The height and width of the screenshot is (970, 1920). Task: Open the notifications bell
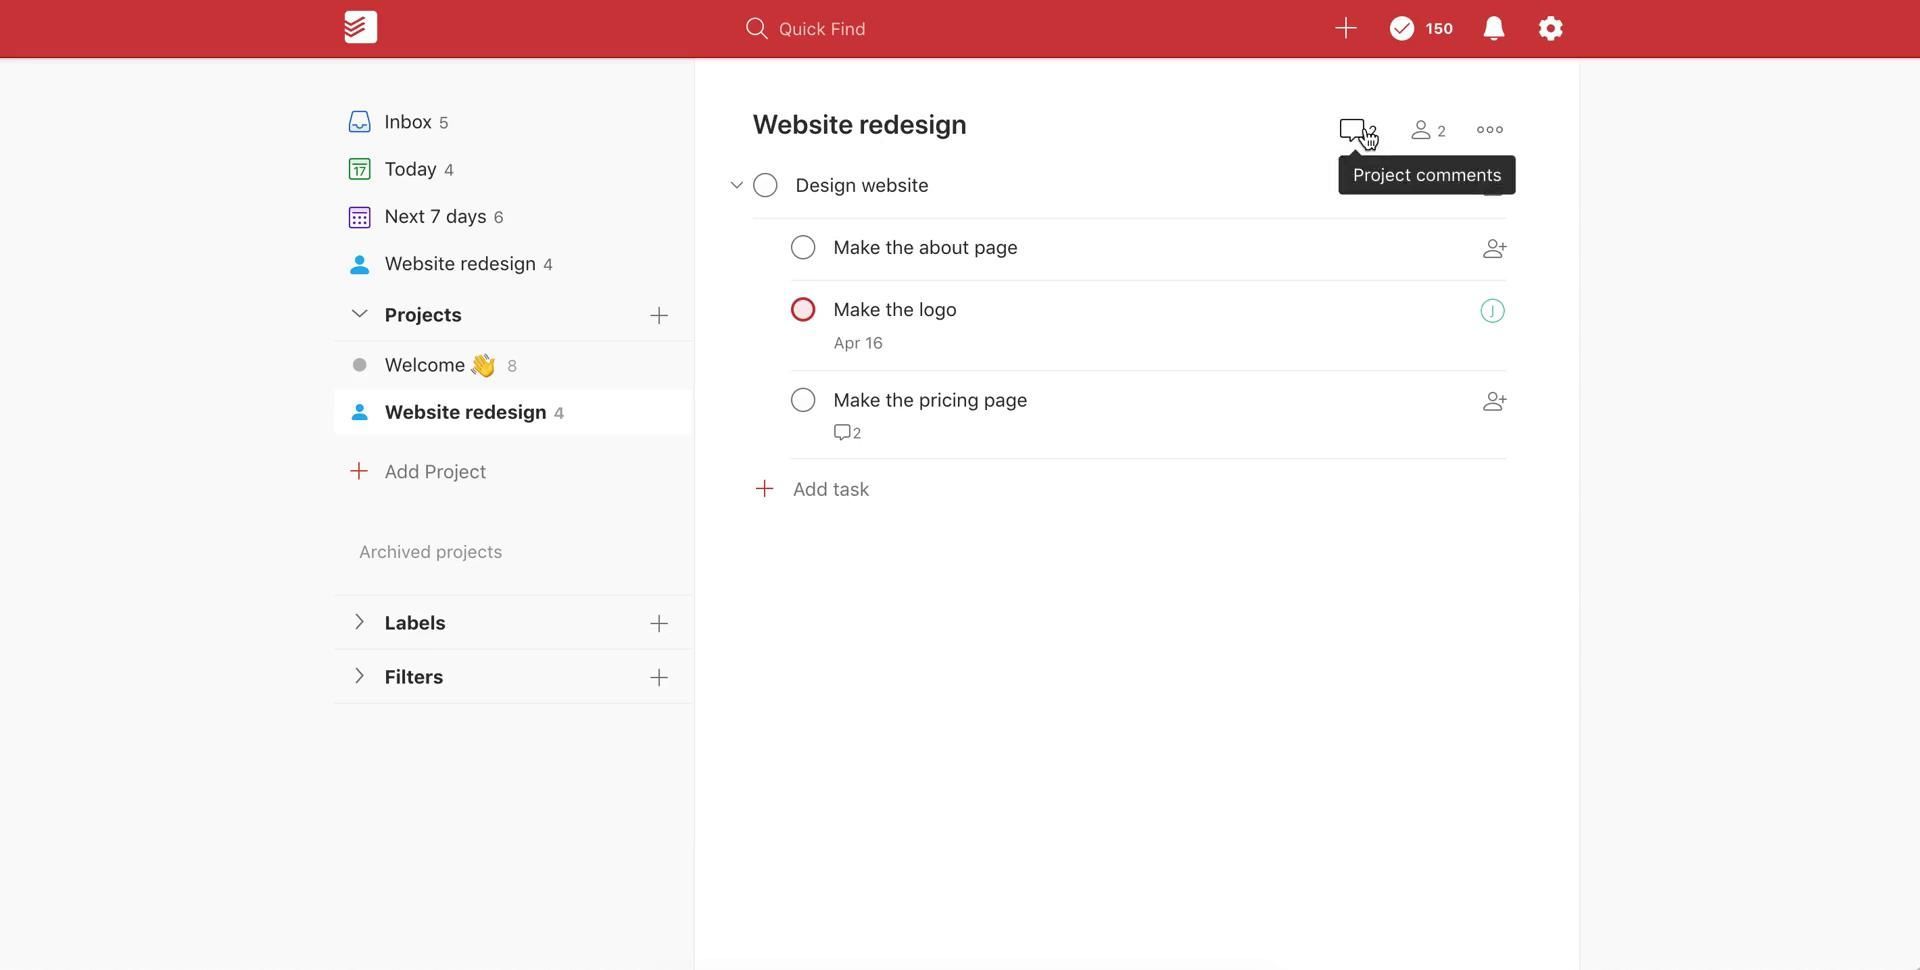pyautogui.click(x=1493, y=28)
